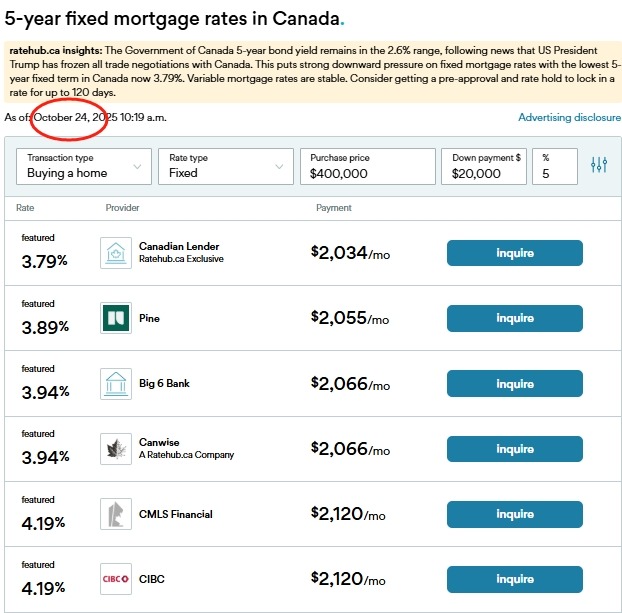The height and width of the screenshot is (613, 622).
Task: Open the Rate type dropdown
Action: [226, 166]
